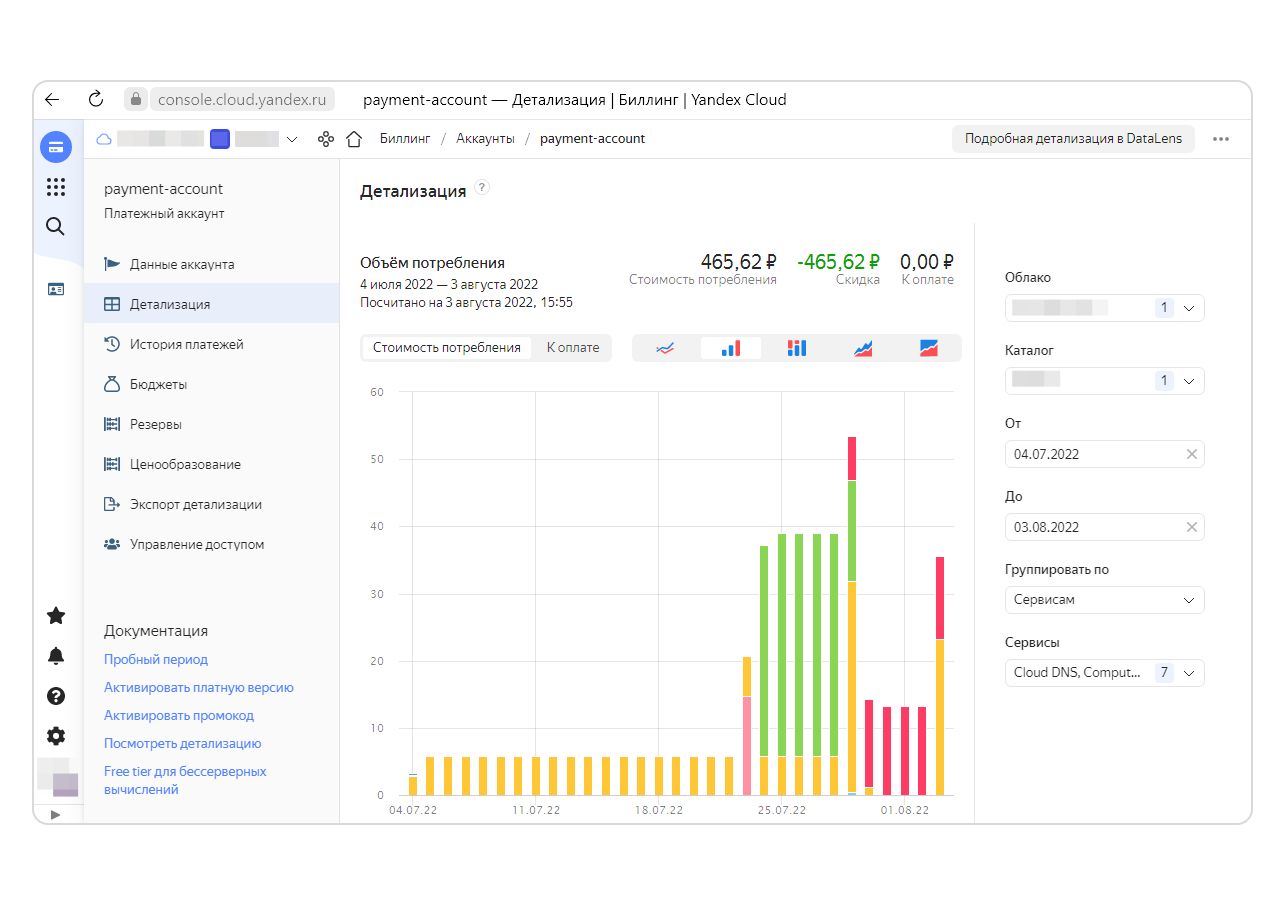Screen dimensions: 1285x905
Task: Expand the cloud/catalog selector chevron
Action: [292, 139]
